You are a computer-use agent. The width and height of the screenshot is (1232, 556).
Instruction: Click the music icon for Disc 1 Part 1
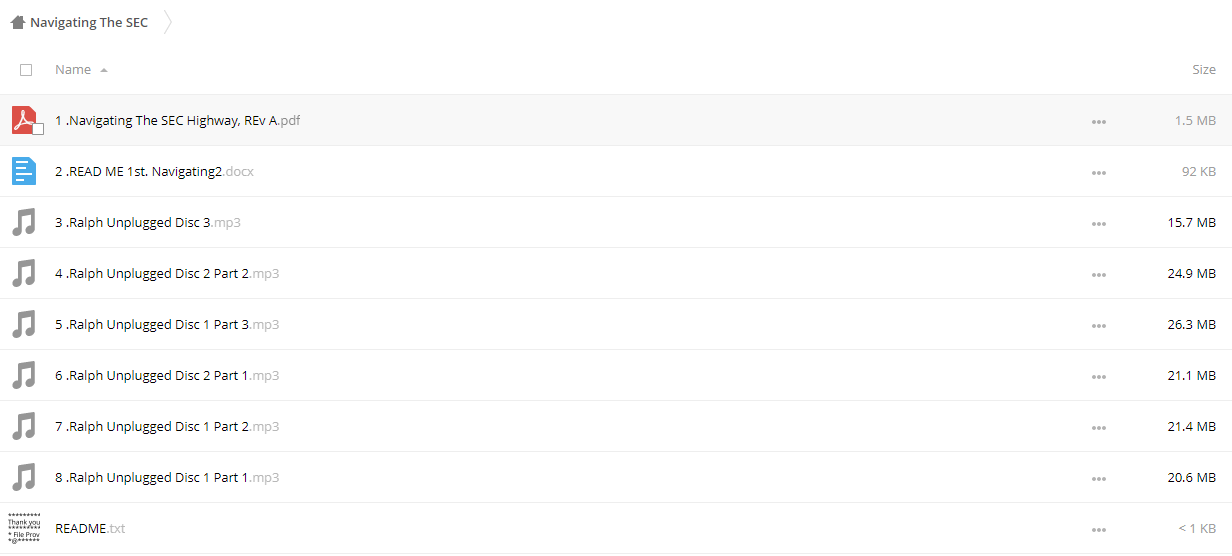click(x=24, y=477)
